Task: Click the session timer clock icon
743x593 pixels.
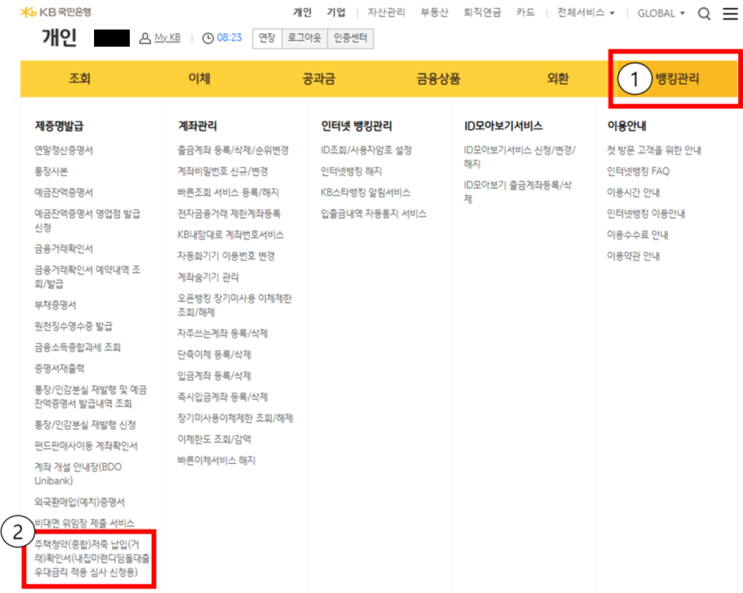Action: pyautogui.click(x=208, y=38)
